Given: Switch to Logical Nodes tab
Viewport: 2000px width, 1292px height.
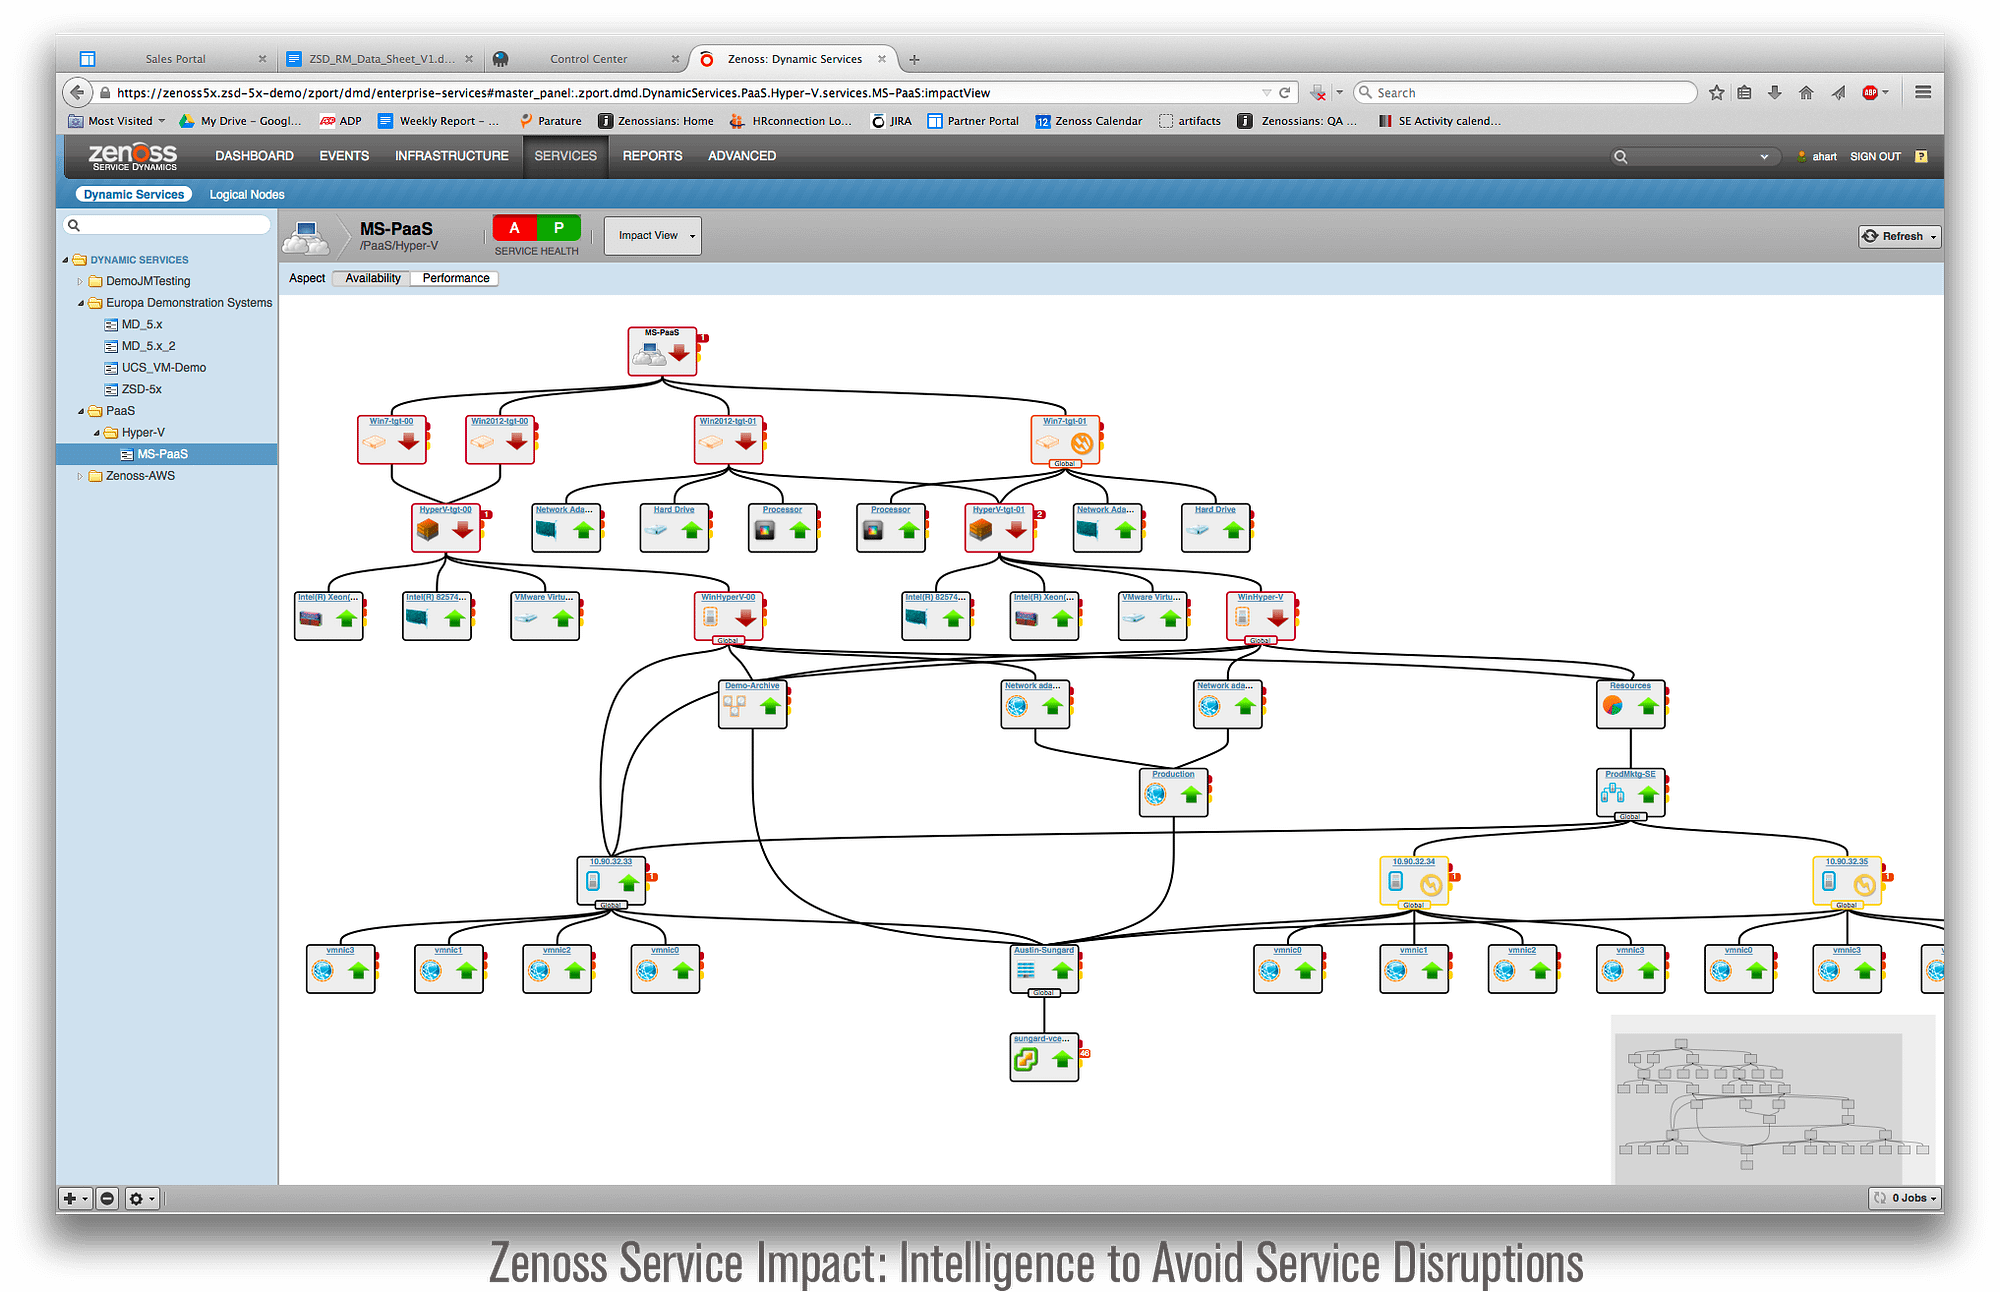Looking at the screenshot, I should pyautogui.click(x=247, y=195).
